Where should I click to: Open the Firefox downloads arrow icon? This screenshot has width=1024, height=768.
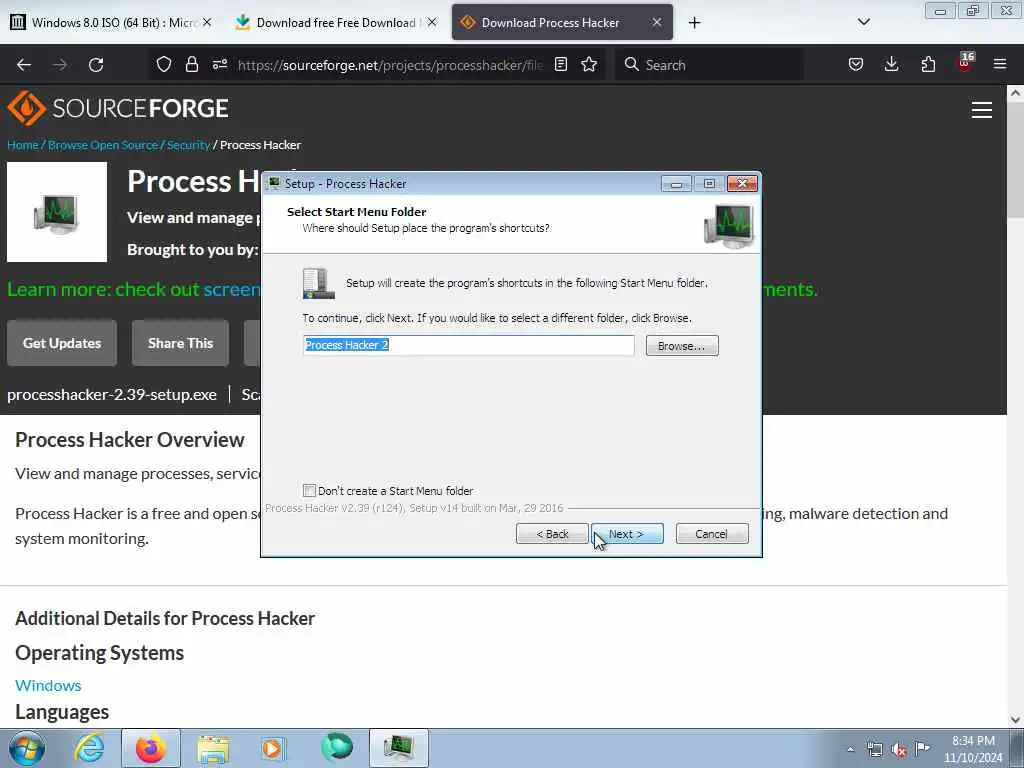tap(891, 64)
